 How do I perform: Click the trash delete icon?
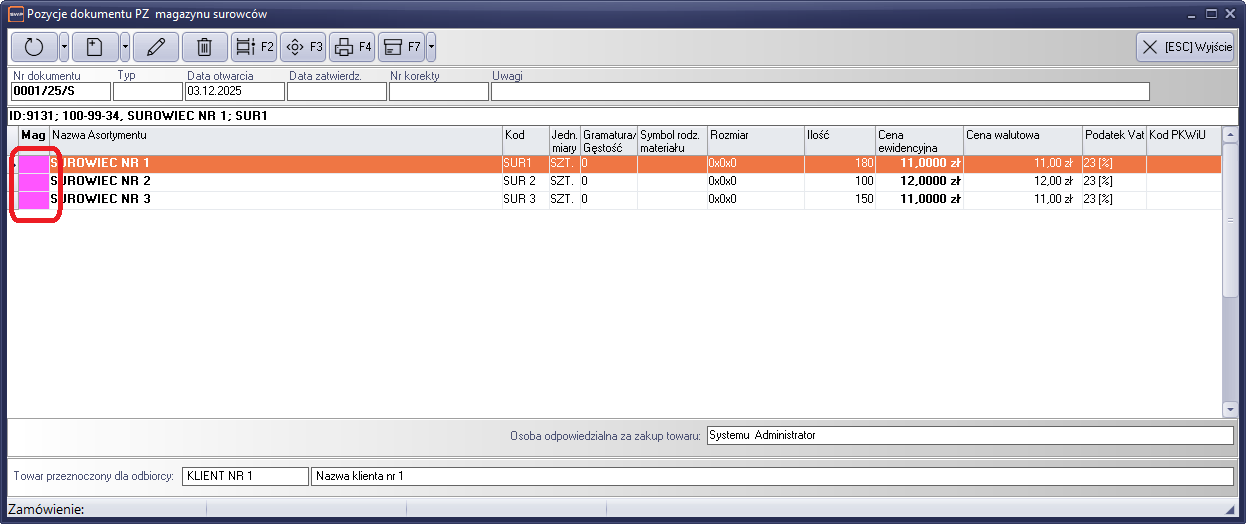(x=204, y=47)
